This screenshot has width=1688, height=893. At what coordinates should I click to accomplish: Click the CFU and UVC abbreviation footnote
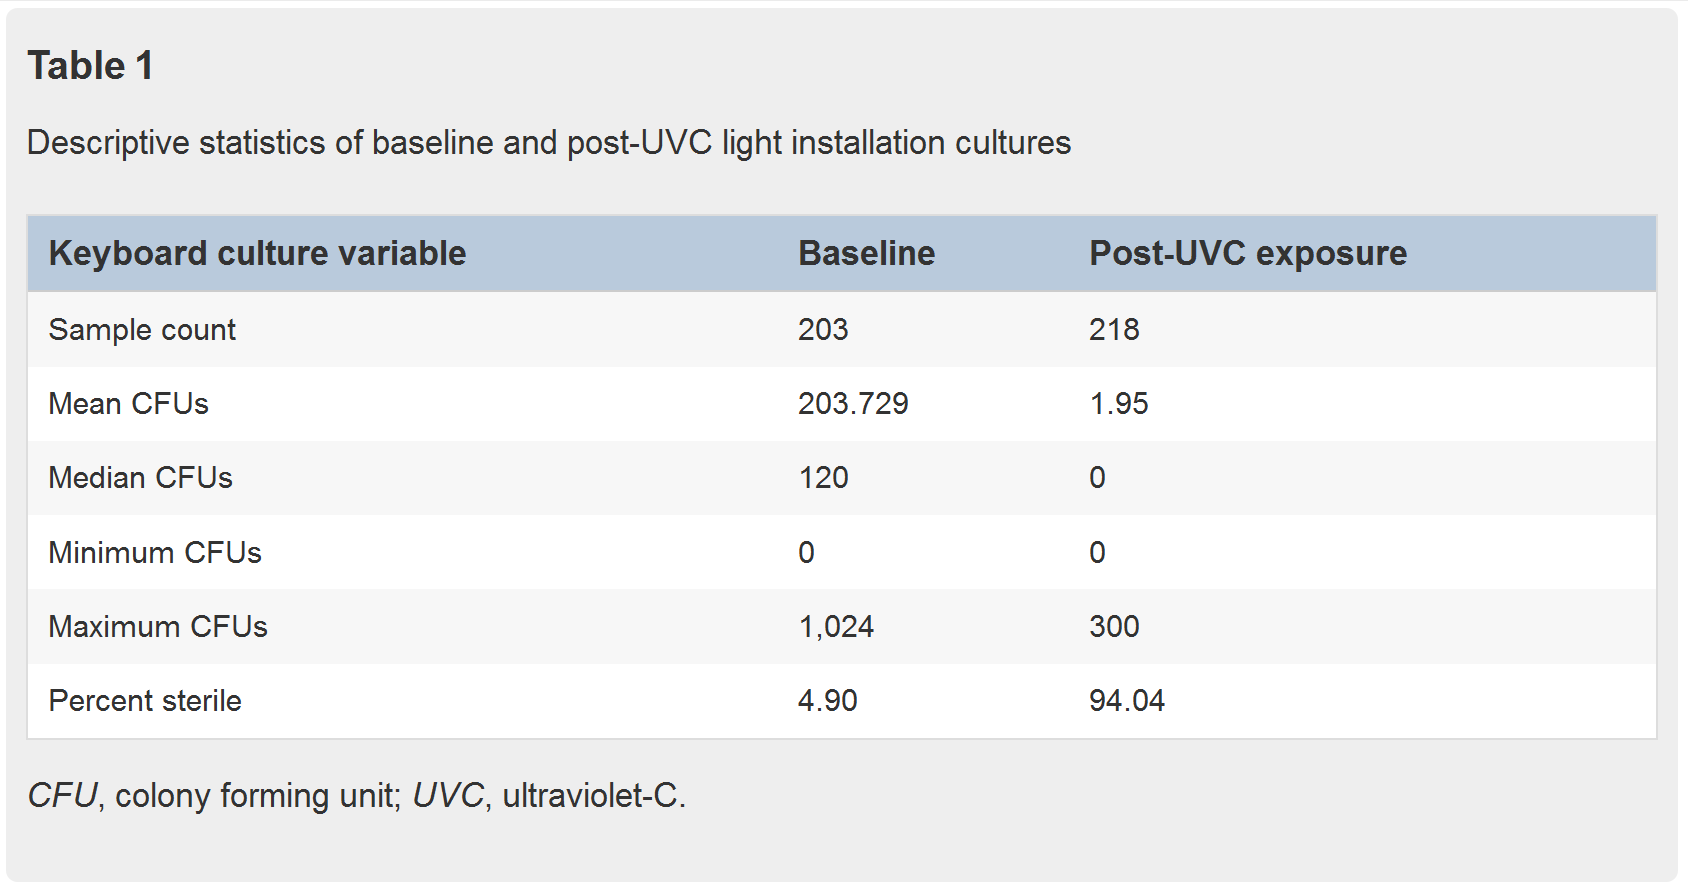pyautogui.click(x=356, y=796)
